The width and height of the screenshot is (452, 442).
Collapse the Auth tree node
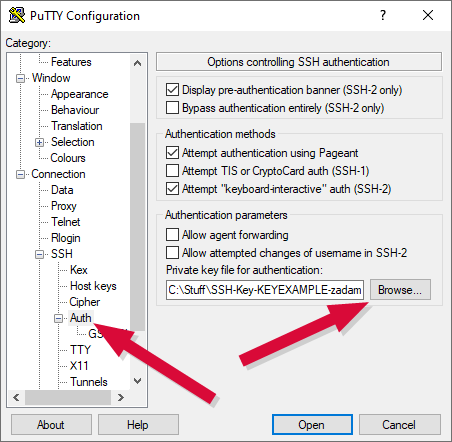click(58, 318)
